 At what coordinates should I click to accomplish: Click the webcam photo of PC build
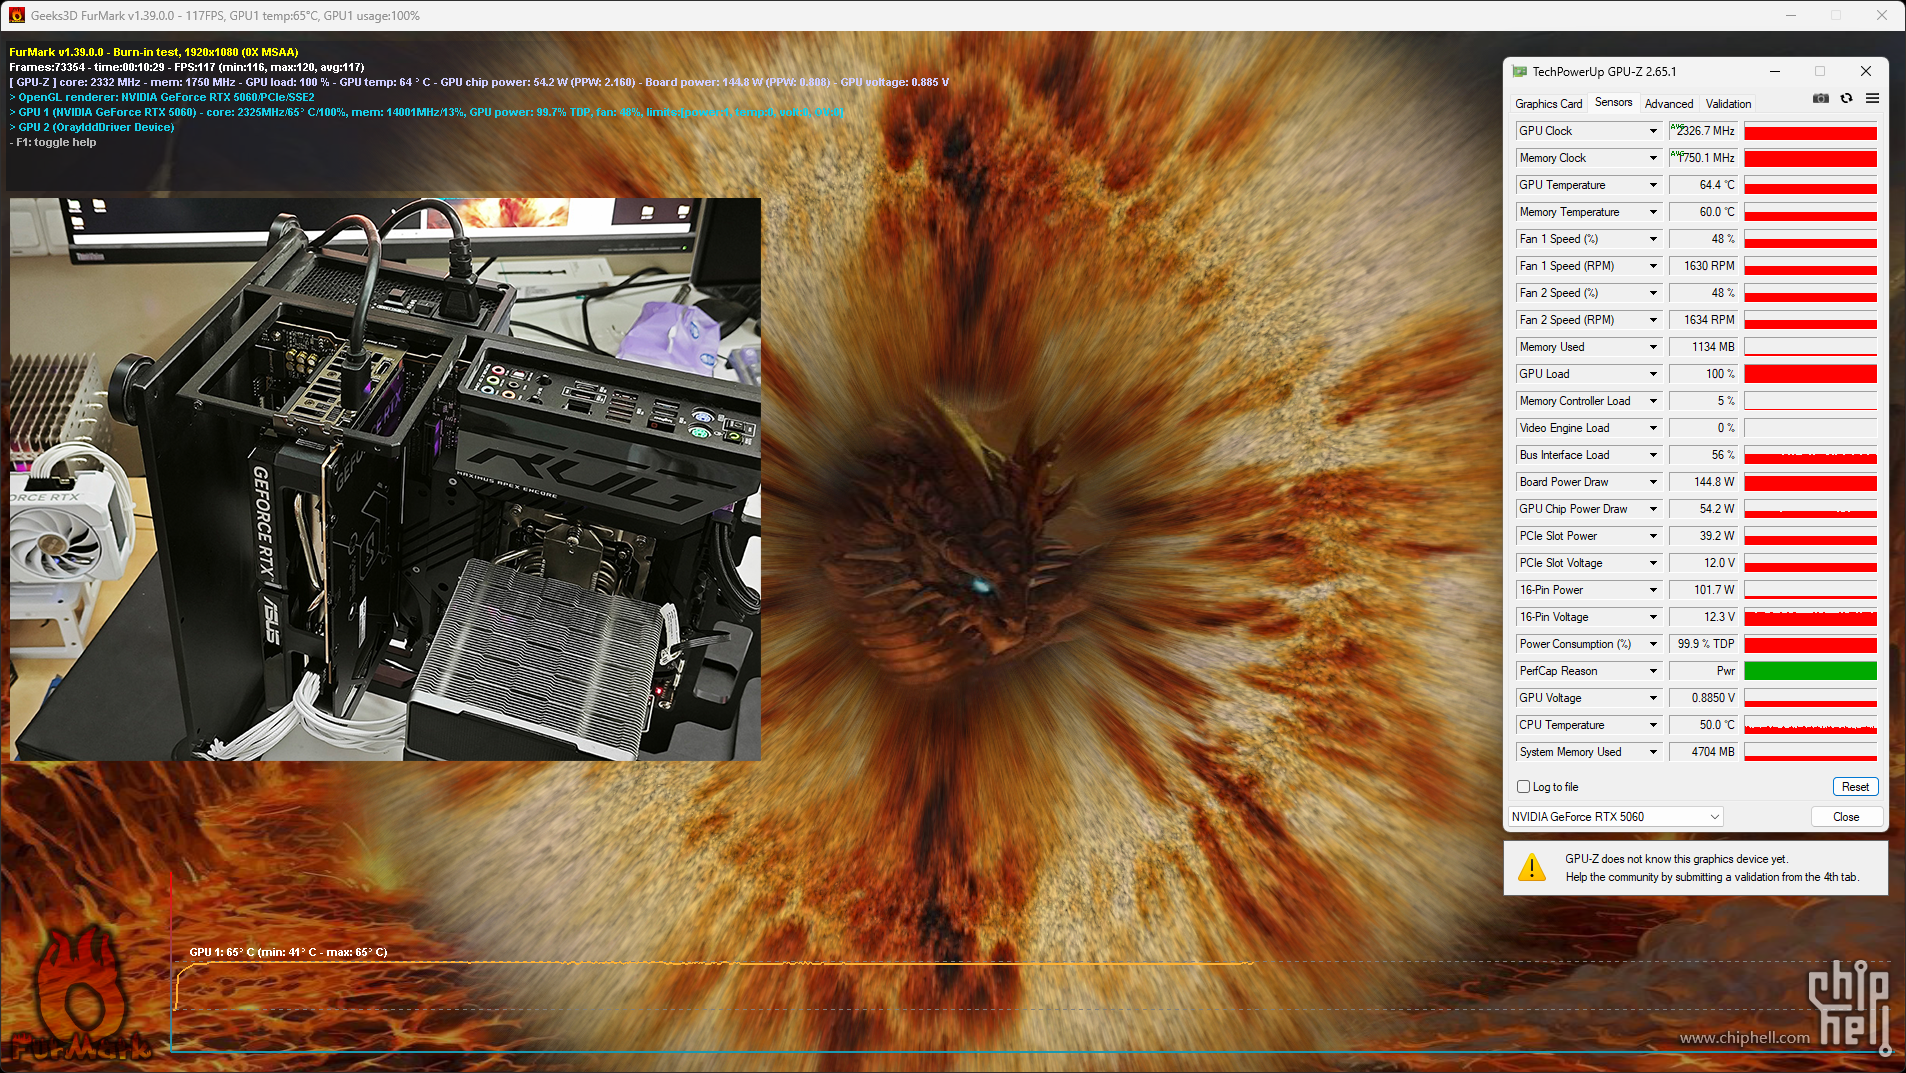coord(385,479)
